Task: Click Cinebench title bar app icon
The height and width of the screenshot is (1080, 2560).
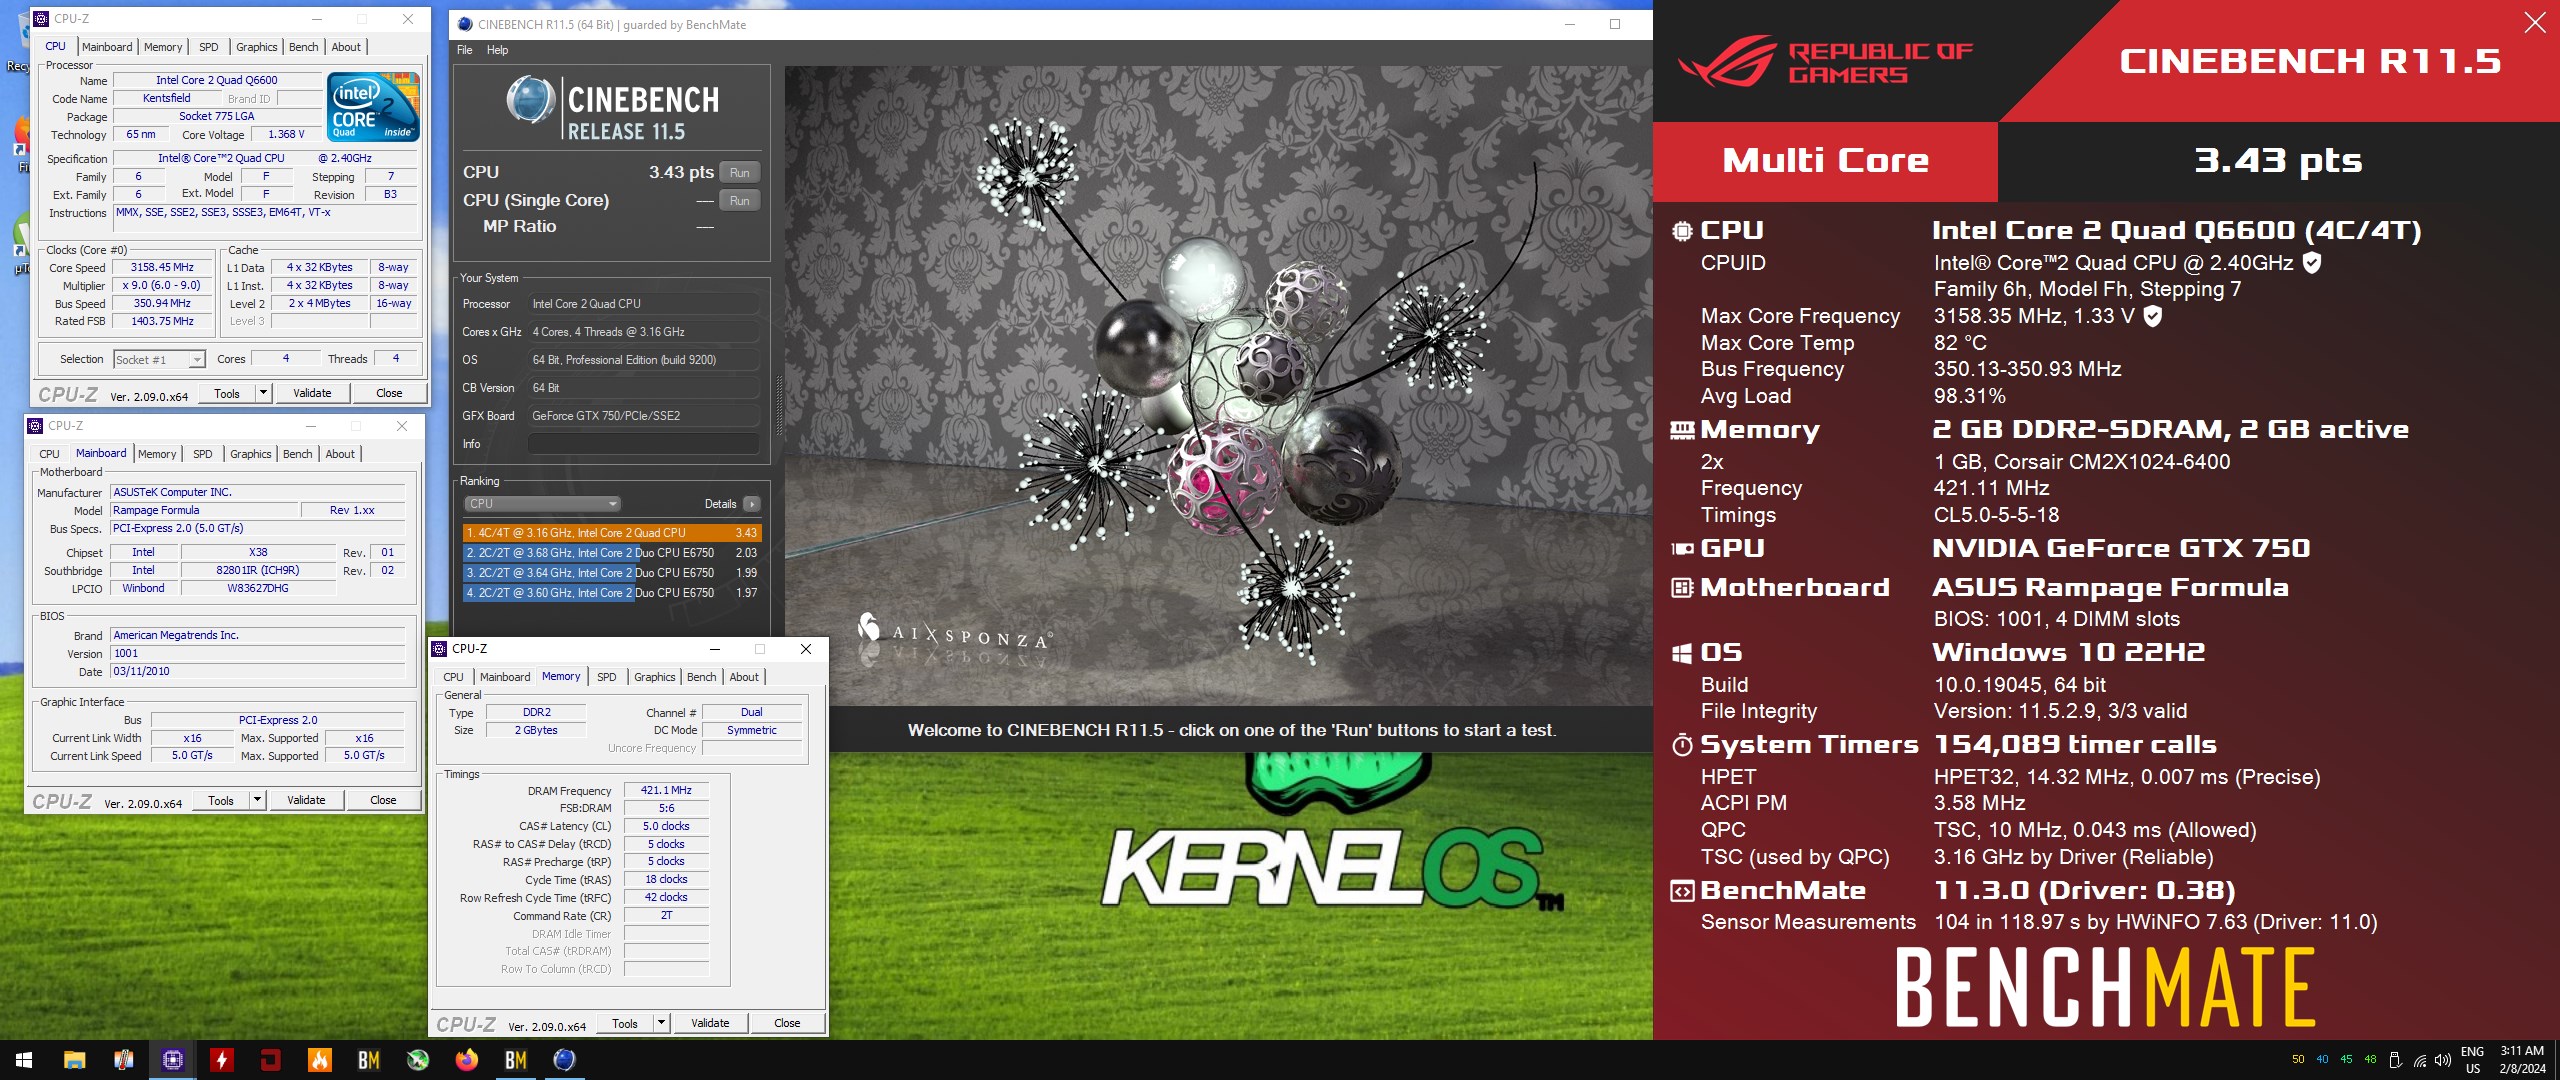Action: tap(465, 24)
